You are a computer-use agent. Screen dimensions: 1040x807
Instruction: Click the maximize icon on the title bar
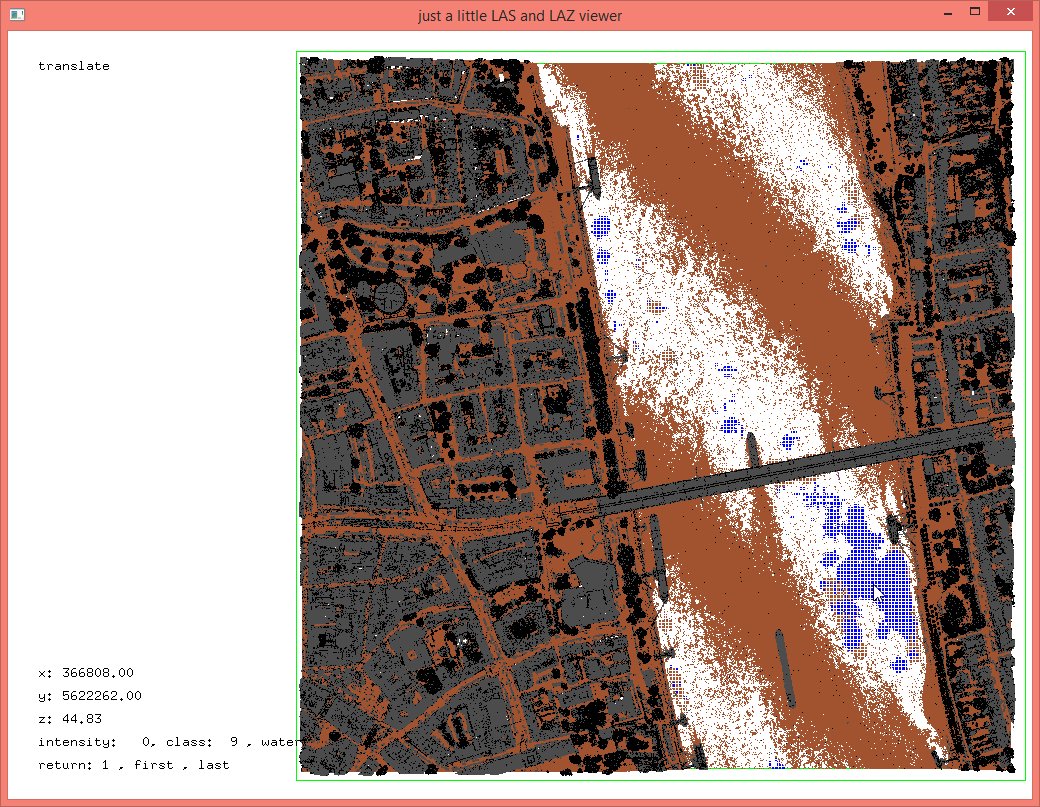click(975, 11)
